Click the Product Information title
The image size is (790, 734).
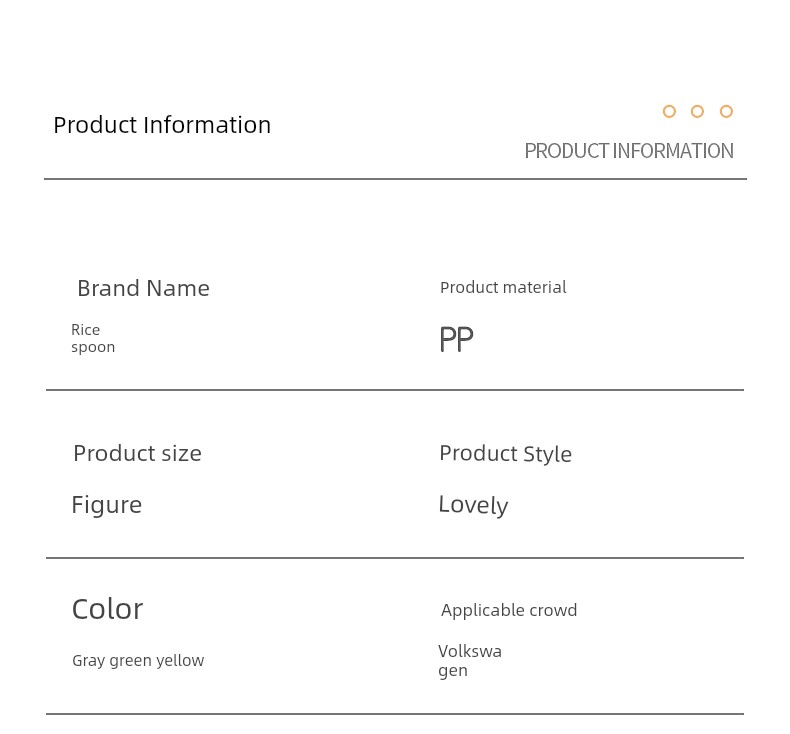pos(162,125)
